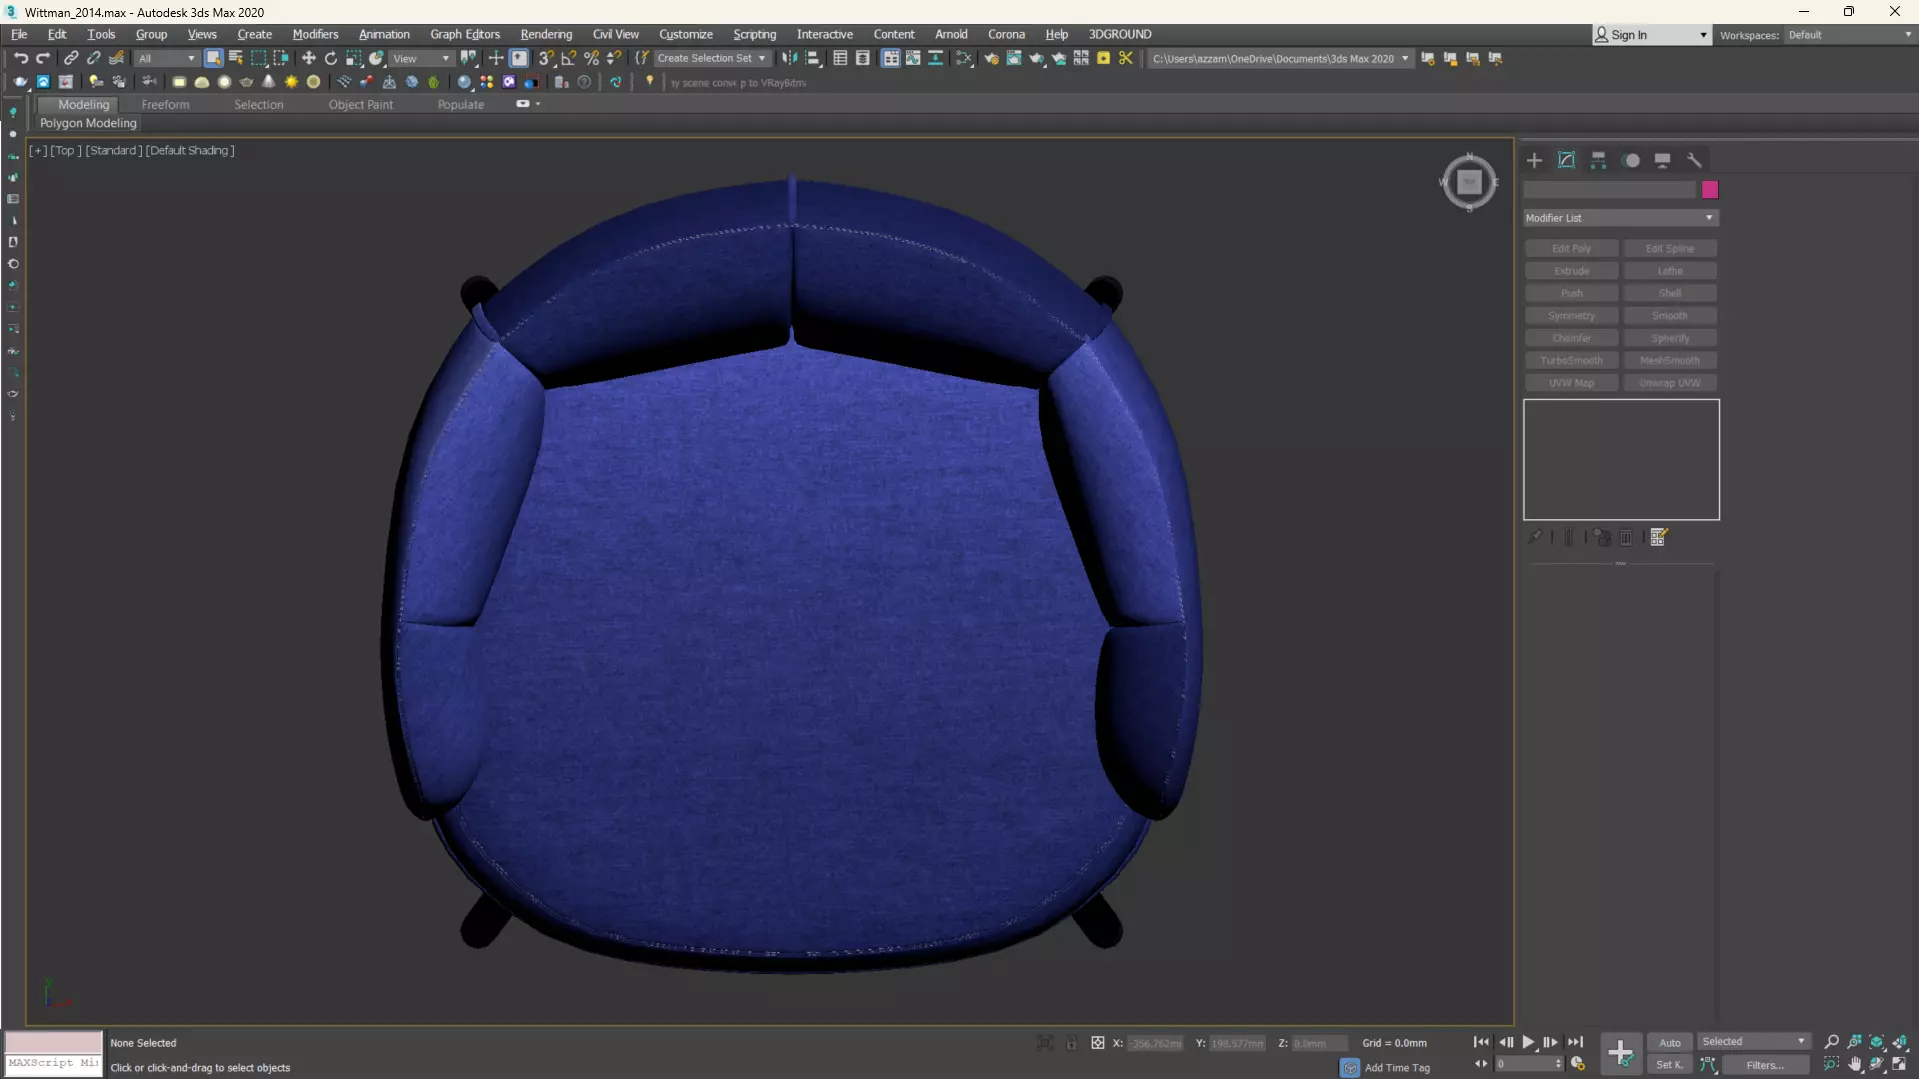
Task: Choose the Select and Scale tool
Action: 354,58
